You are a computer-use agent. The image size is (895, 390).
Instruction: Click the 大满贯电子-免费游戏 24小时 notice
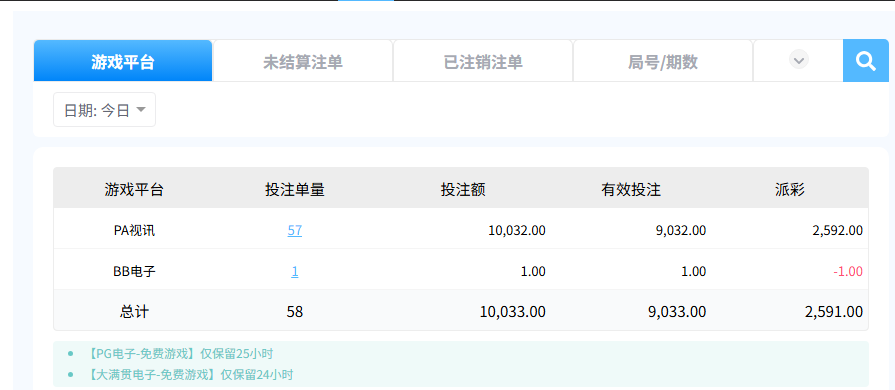click(190, 375)
